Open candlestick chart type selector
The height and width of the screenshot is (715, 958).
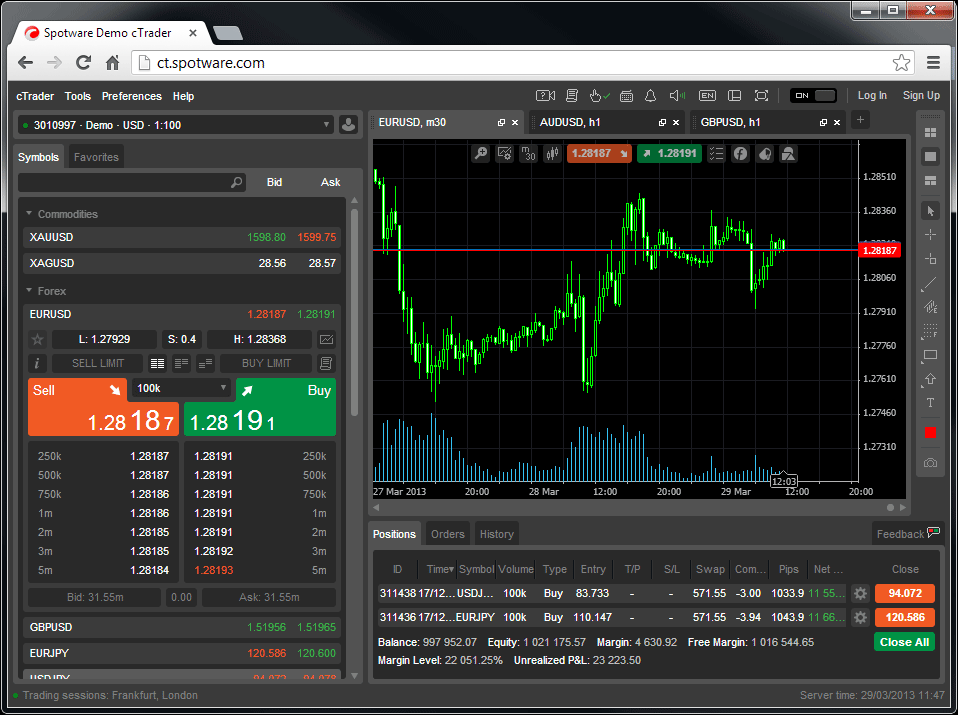click(552, 153)
